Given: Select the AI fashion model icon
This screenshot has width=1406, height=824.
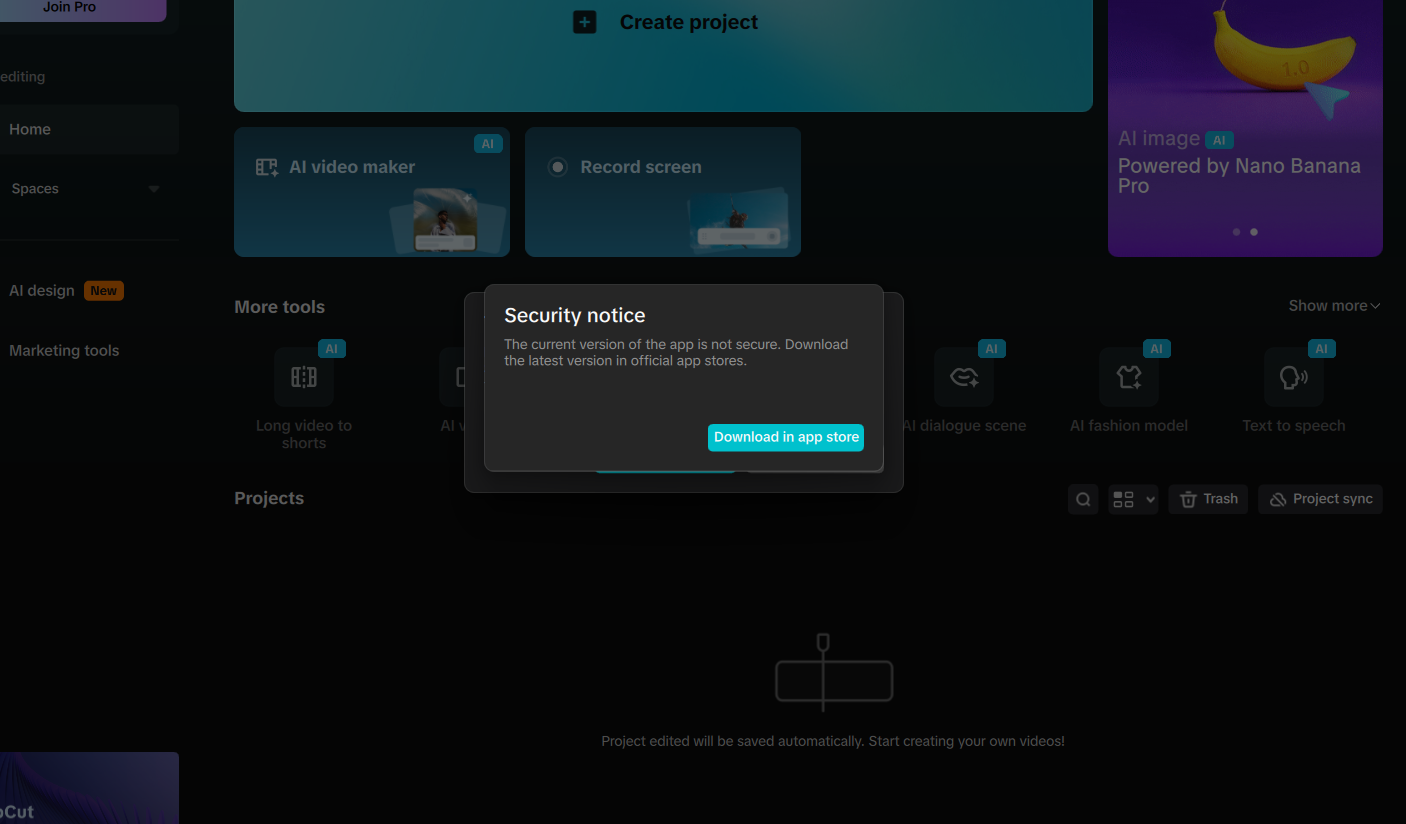Looking at the screenshot, I should 1129,377.
